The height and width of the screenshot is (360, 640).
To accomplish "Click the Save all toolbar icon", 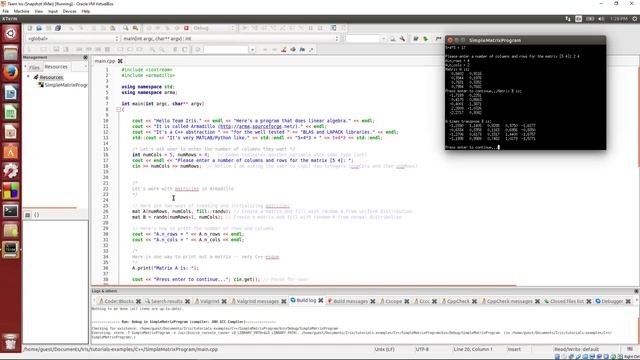I will point(58,28).
